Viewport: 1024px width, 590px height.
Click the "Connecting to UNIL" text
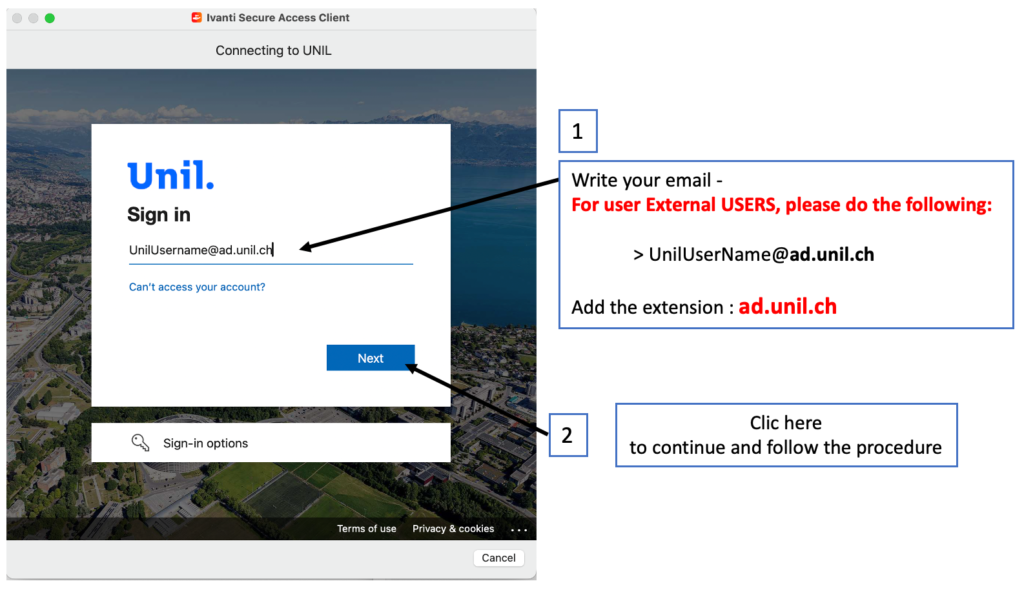pos(274,50)
